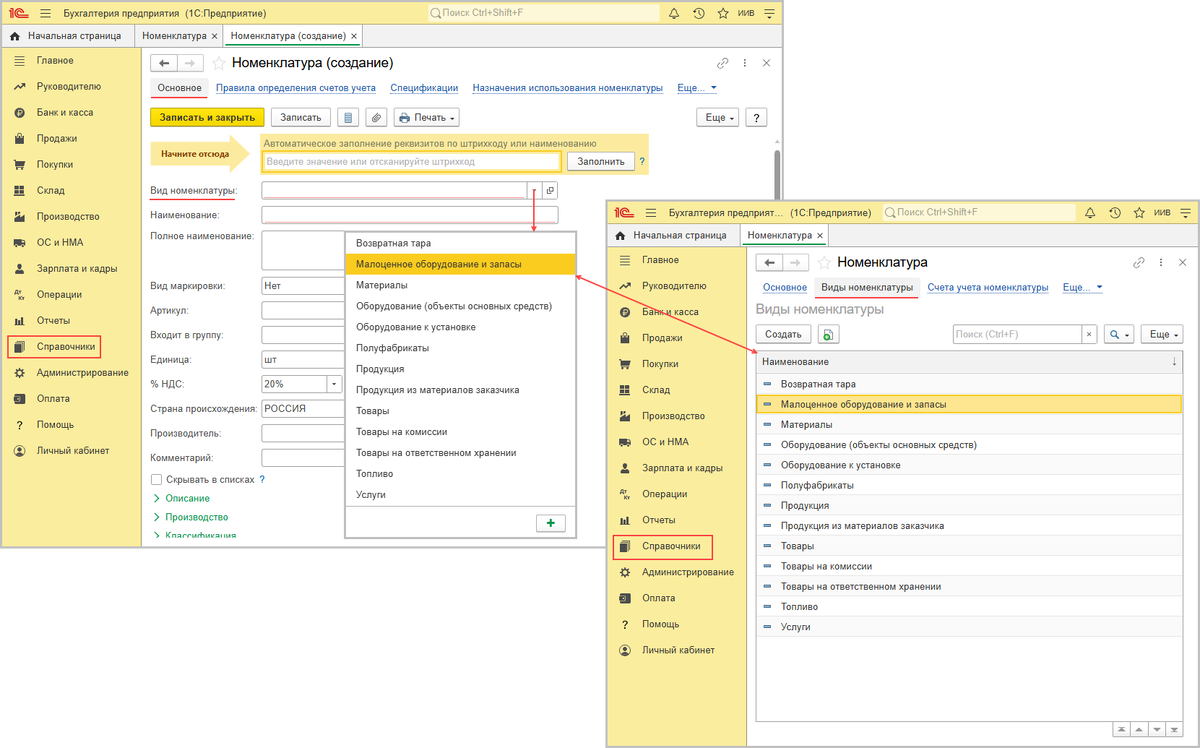Select Возвратная тара row in right table
This screenshot has height=748, width=1200.
pyautogui.click(x=969, y=384)
